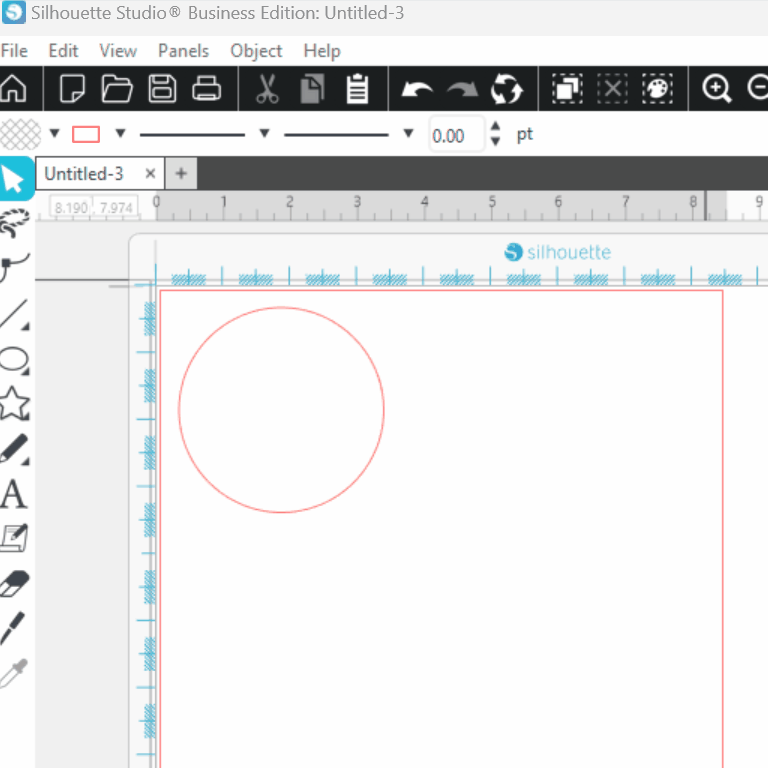Redo the last action
This screenshot has height=768, width=768.
462,90
